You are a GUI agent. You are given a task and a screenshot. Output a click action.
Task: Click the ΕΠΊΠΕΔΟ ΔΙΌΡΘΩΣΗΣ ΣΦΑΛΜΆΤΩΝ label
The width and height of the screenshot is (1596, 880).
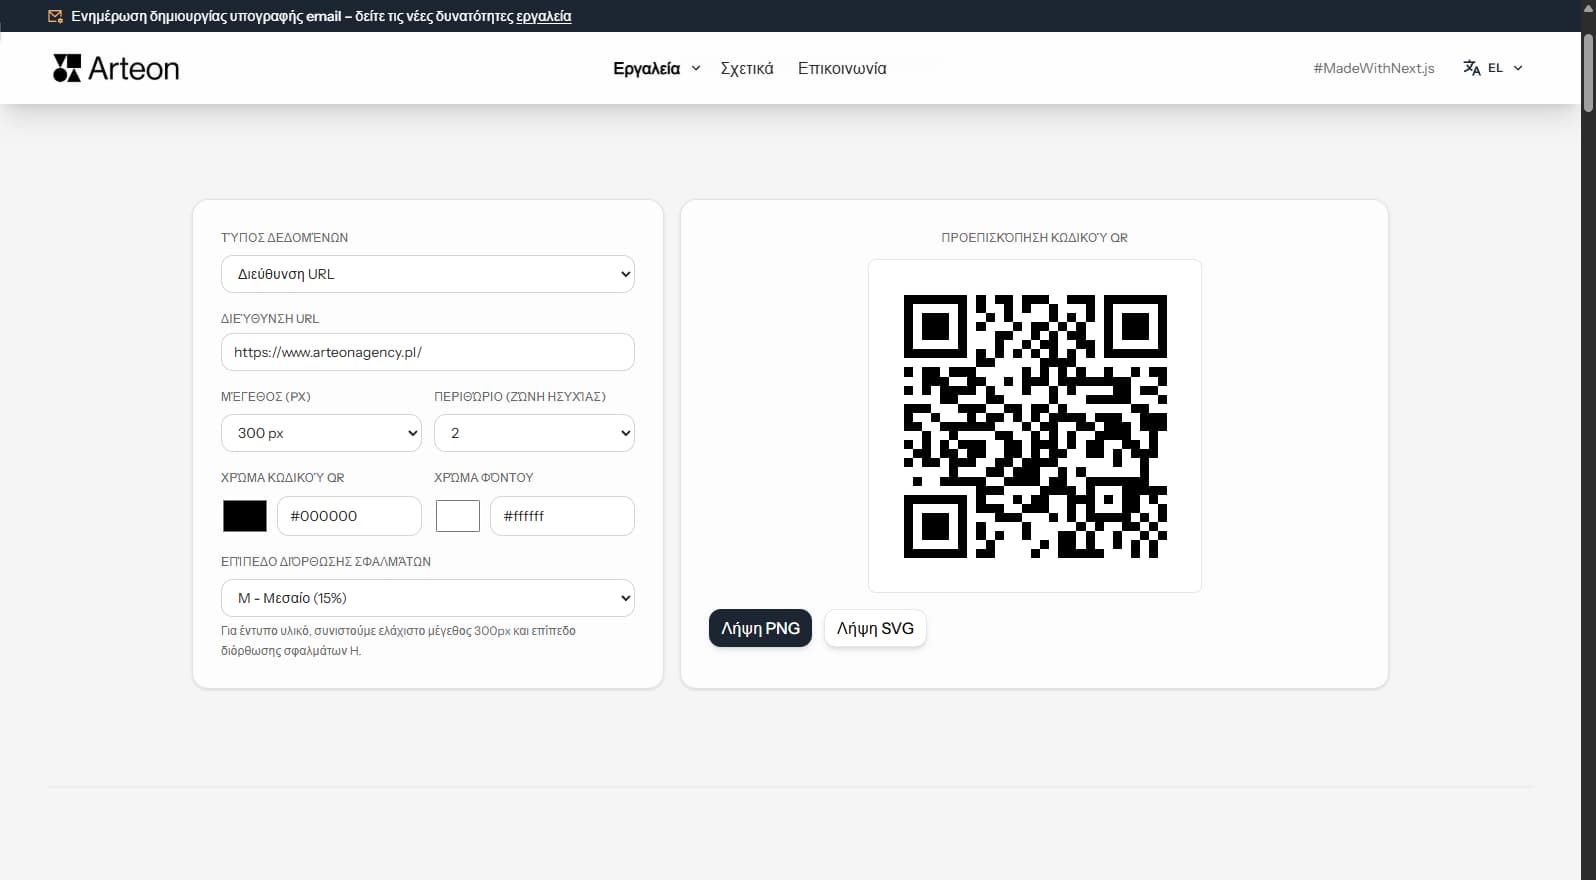[326, 562]
